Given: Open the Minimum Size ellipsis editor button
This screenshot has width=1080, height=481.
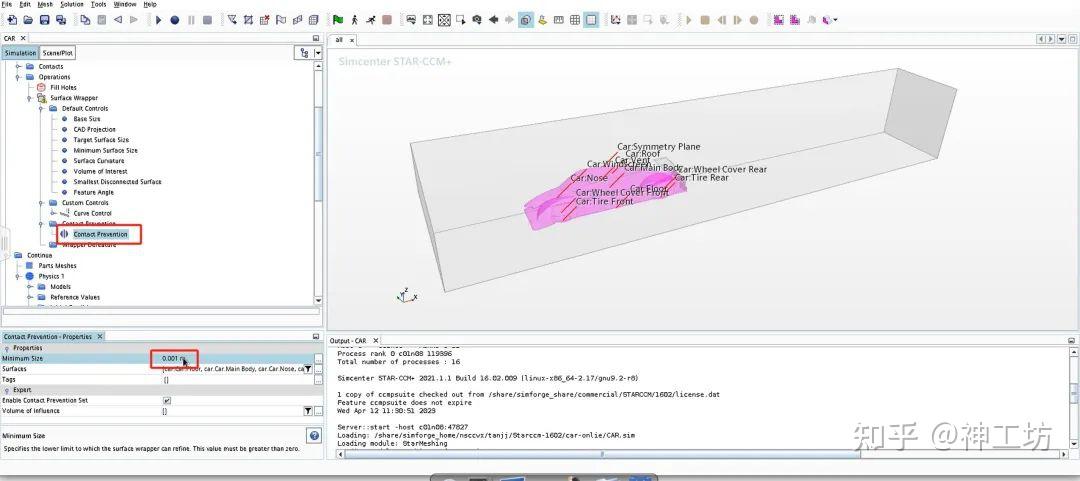Looking at the screenshot, I should (318, 358).
